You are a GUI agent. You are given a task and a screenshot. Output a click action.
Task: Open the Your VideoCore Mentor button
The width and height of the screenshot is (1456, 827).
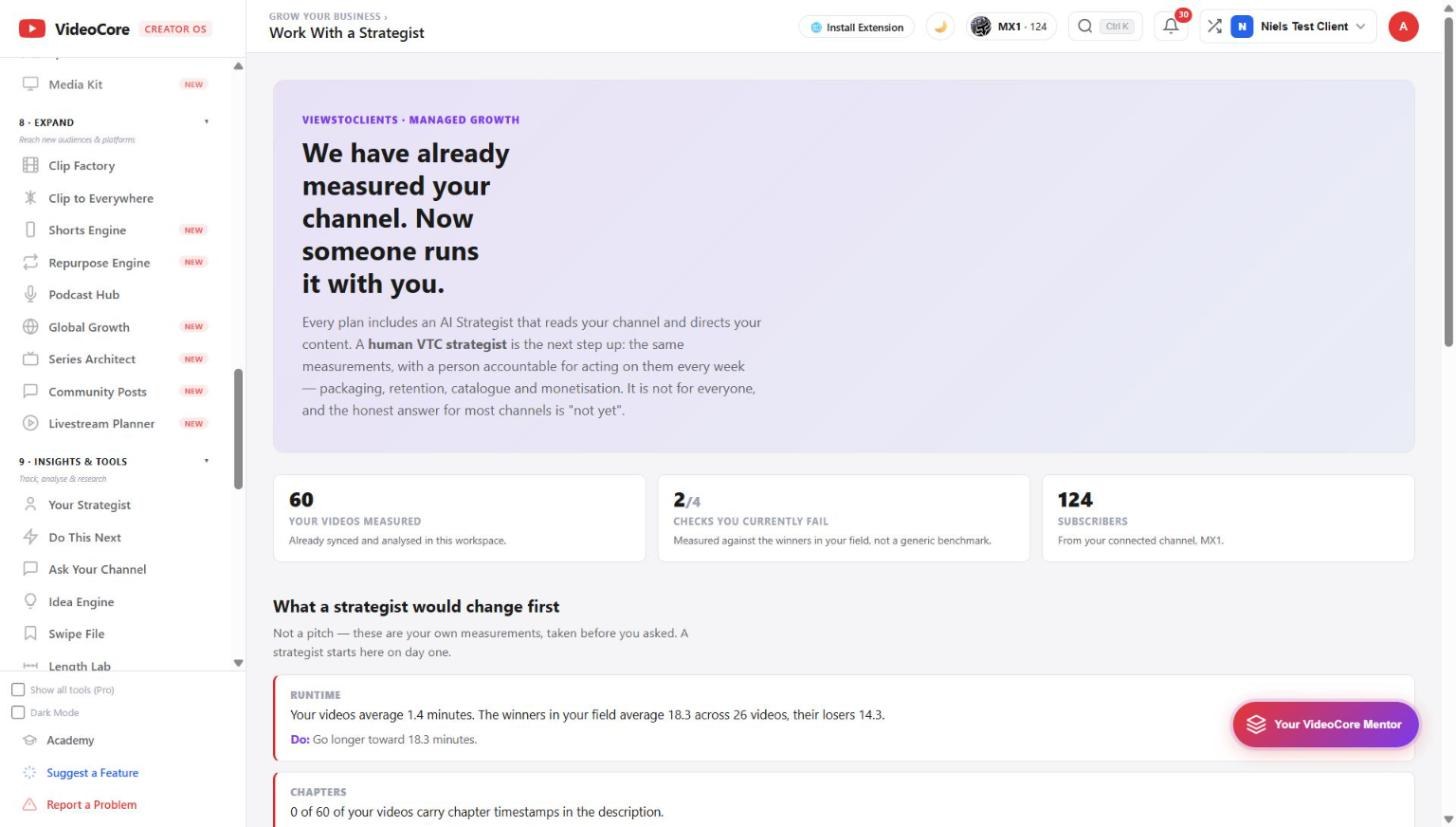[x=1325, y=724]
